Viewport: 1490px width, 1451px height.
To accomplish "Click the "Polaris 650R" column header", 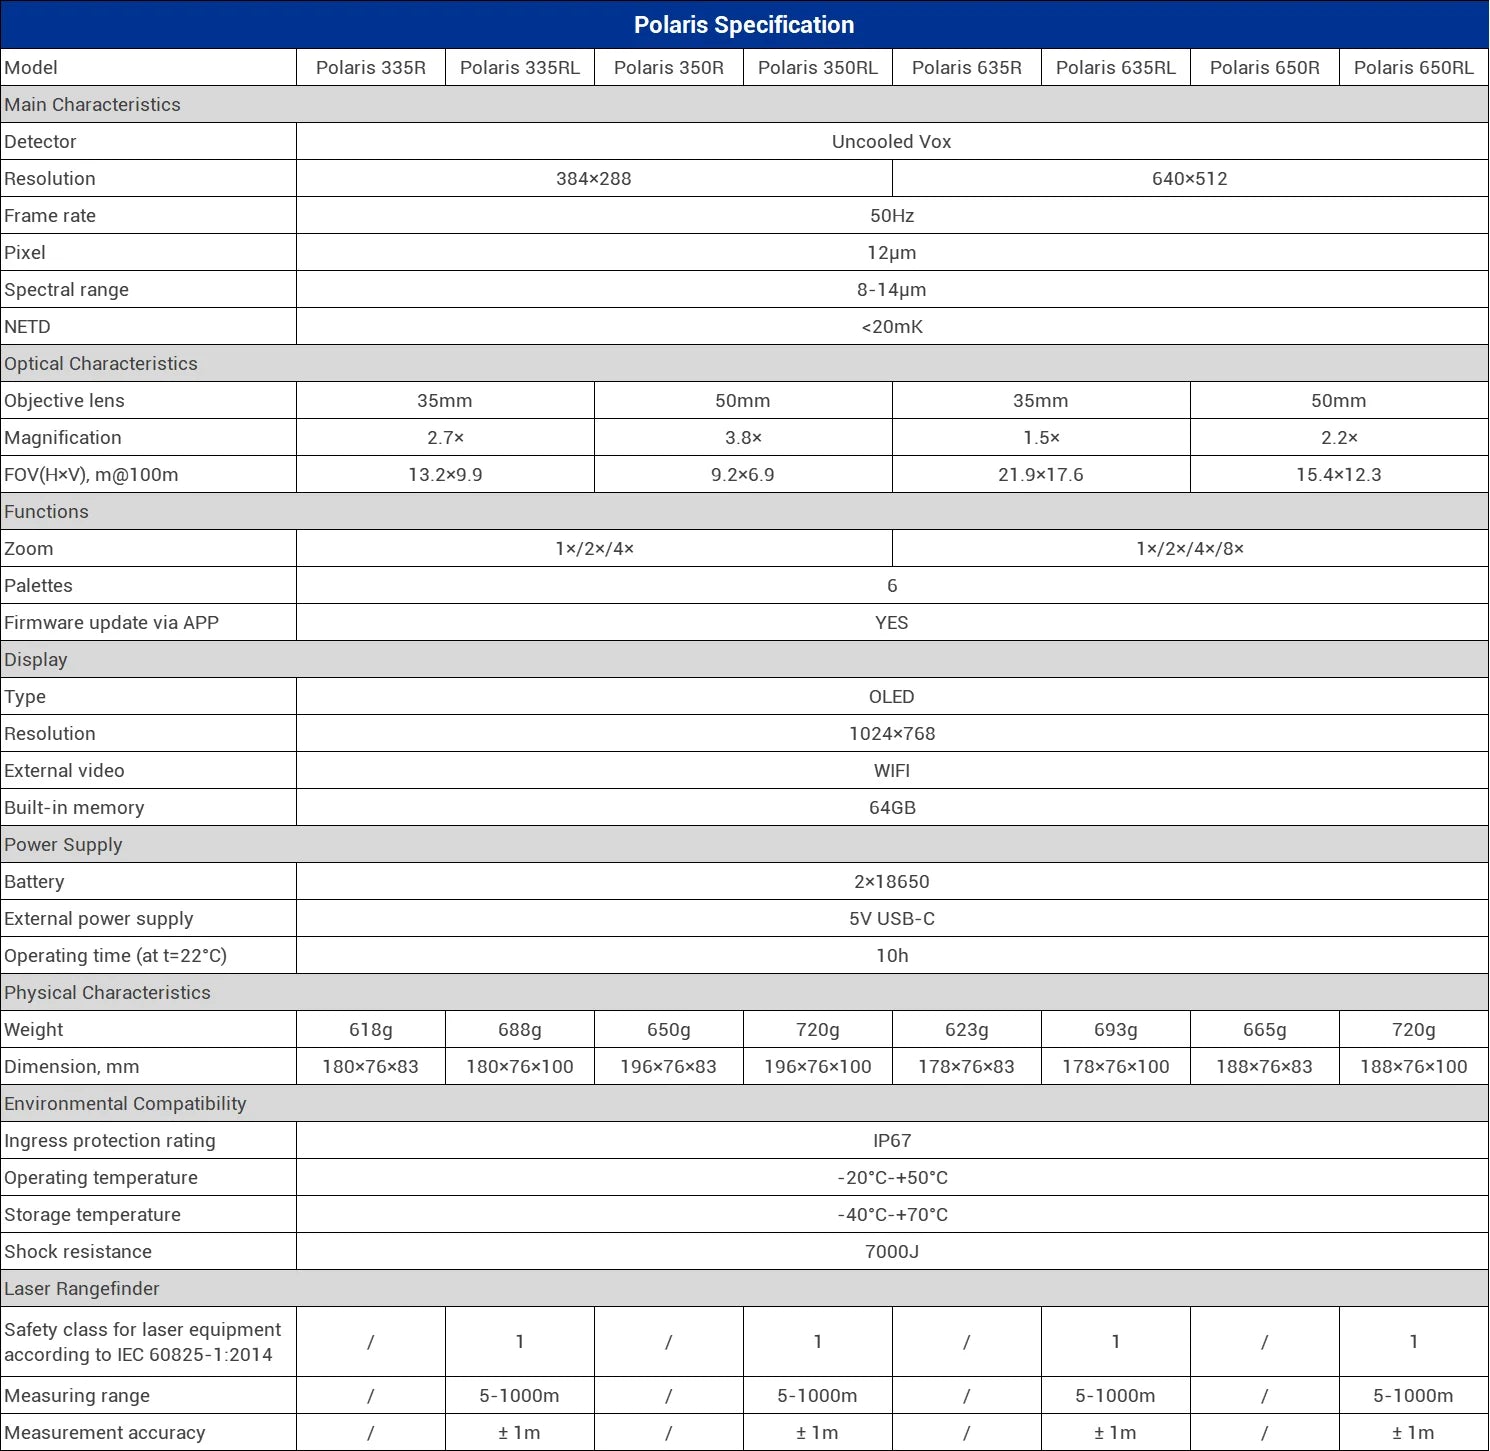I will (1265, 67).
